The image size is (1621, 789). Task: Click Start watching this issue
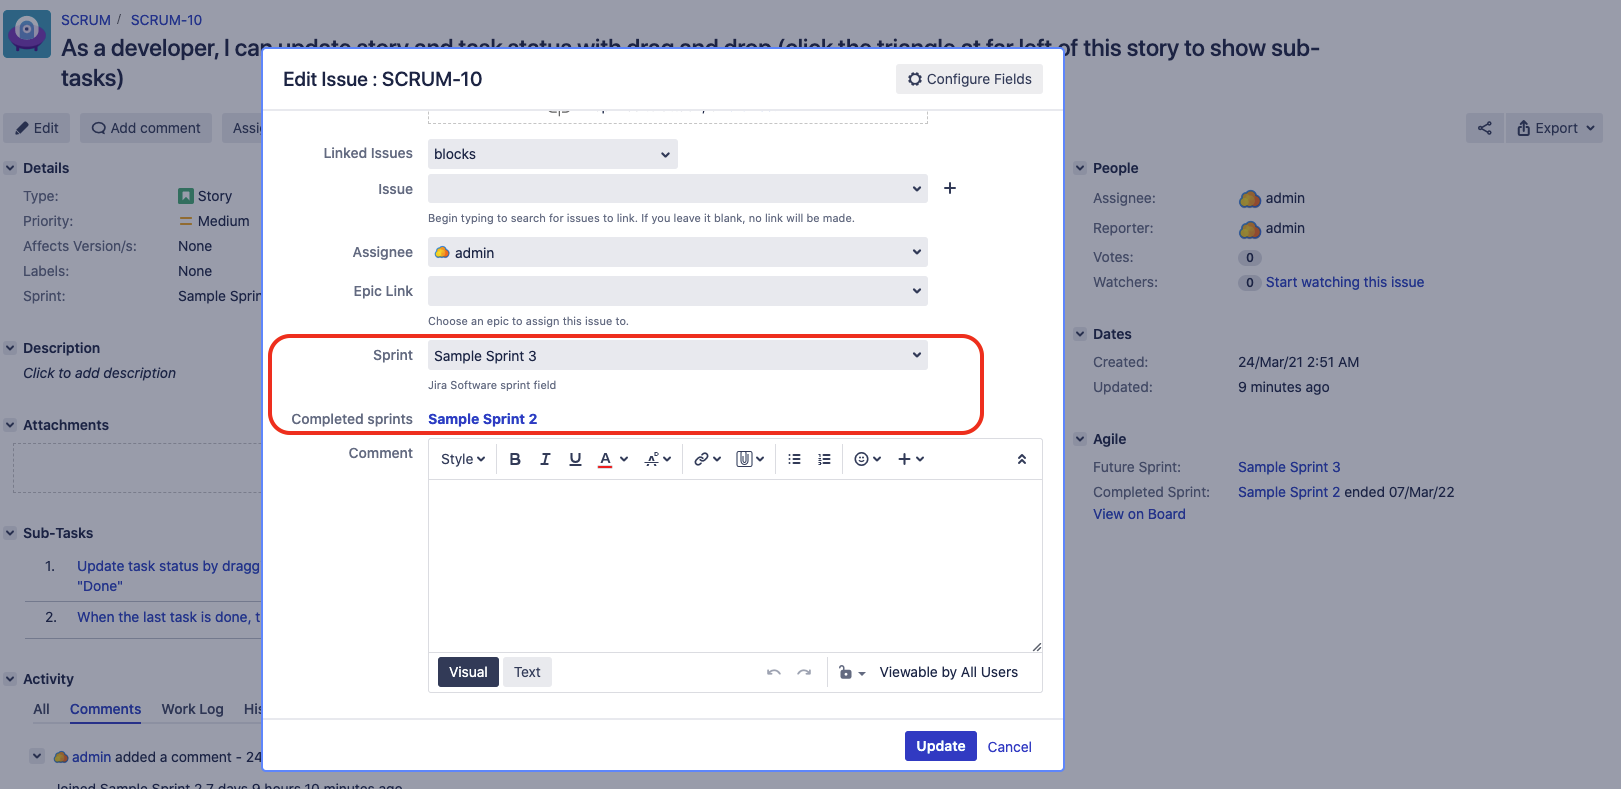pos(1344,282)
